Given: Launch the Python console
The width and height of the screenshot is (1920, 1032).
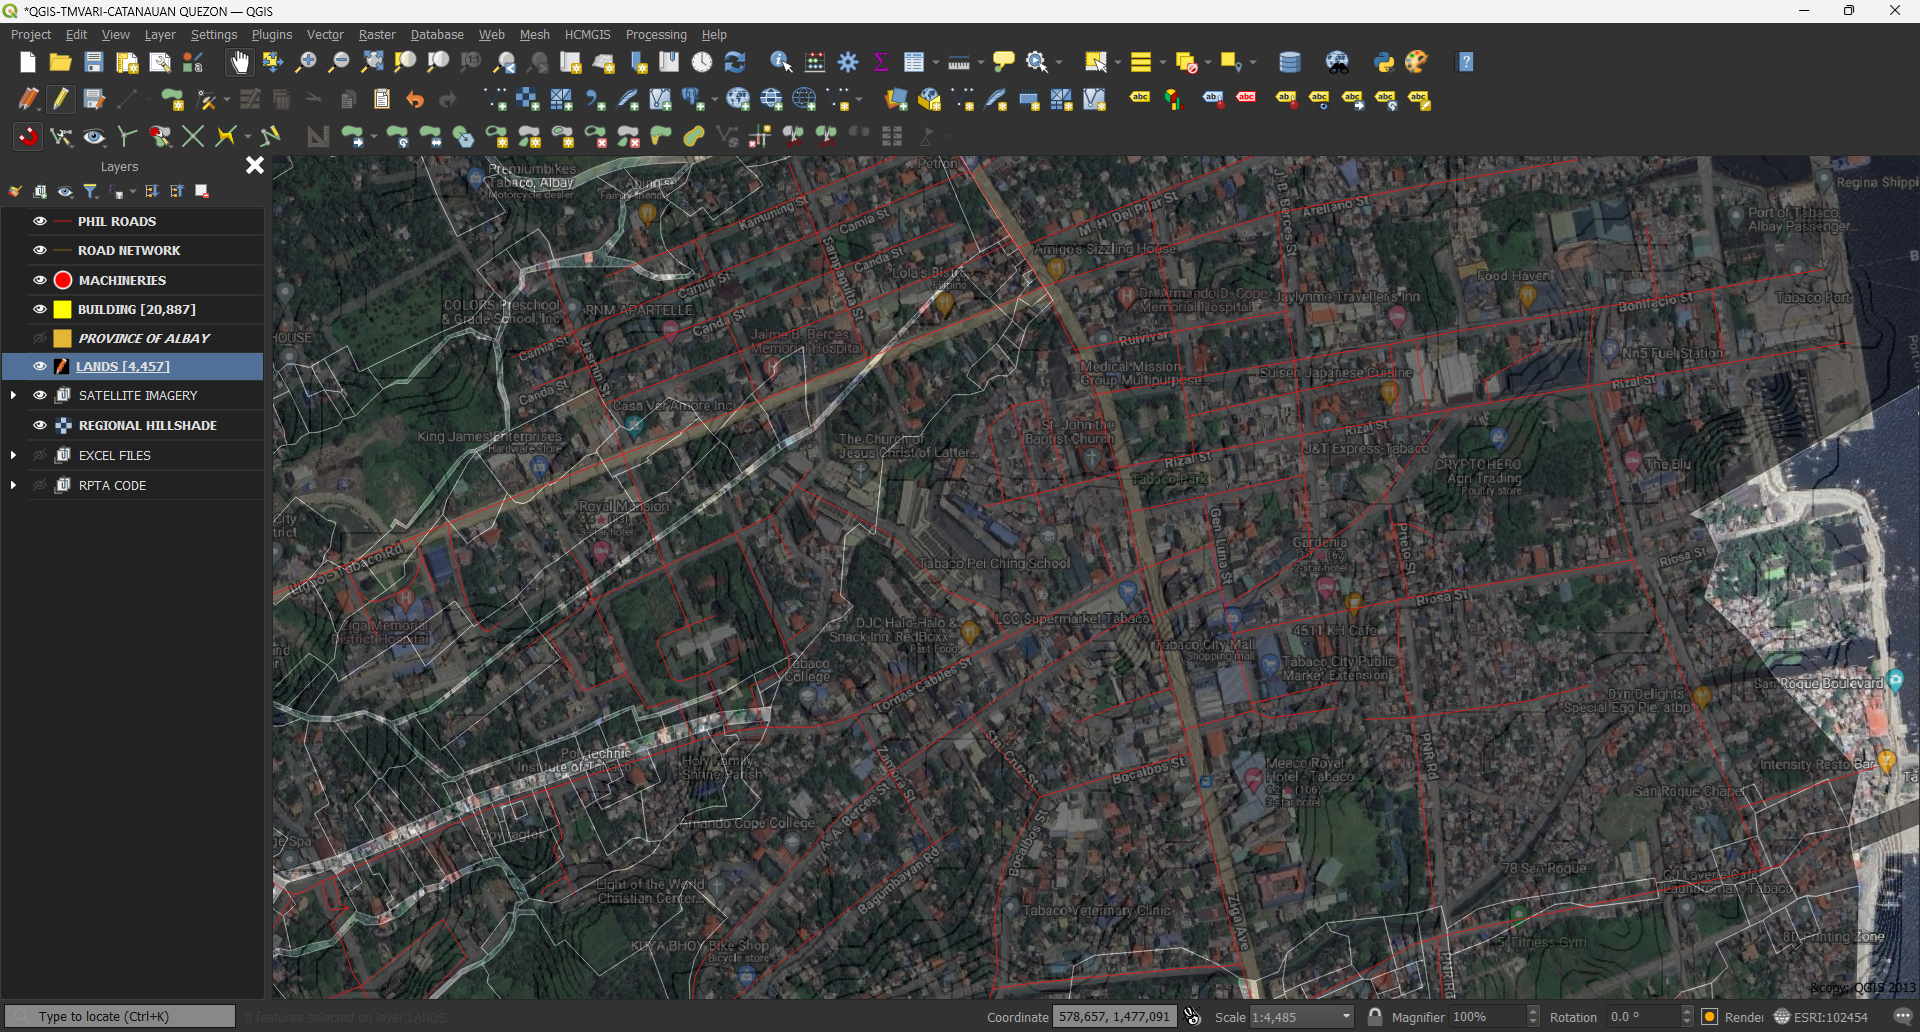Looking at the screenshot, I should click(1384, 62).
